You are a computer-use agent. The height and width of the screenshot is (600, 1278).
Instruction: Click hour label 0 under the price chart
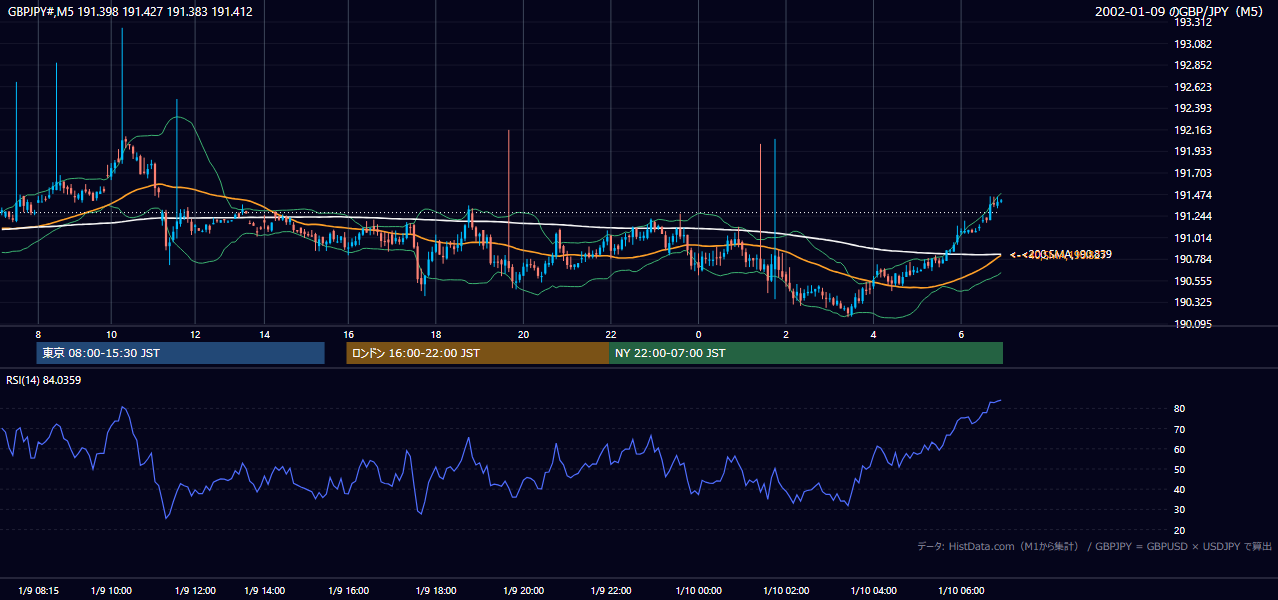[698, 334]
